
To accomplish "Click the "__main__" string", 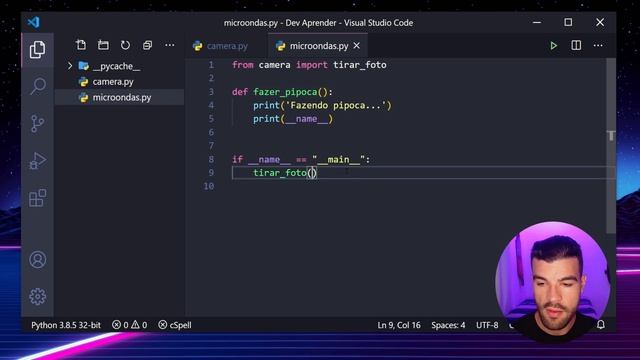I will coord(338,160).
